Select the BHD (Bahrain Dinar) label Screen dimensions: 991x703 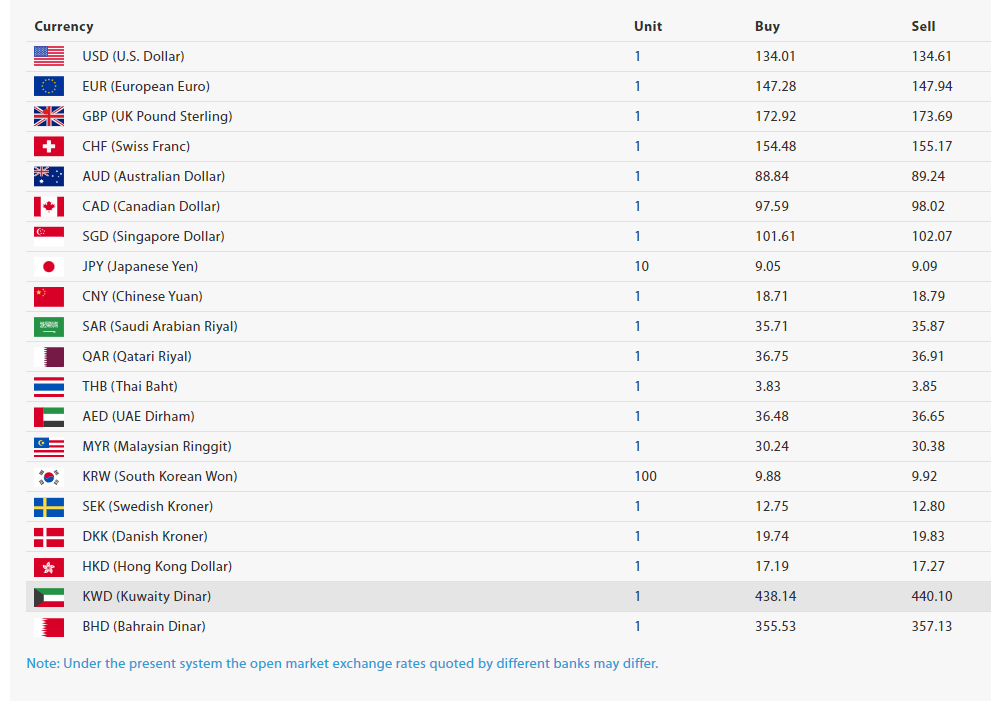click(x=144, y=626)
